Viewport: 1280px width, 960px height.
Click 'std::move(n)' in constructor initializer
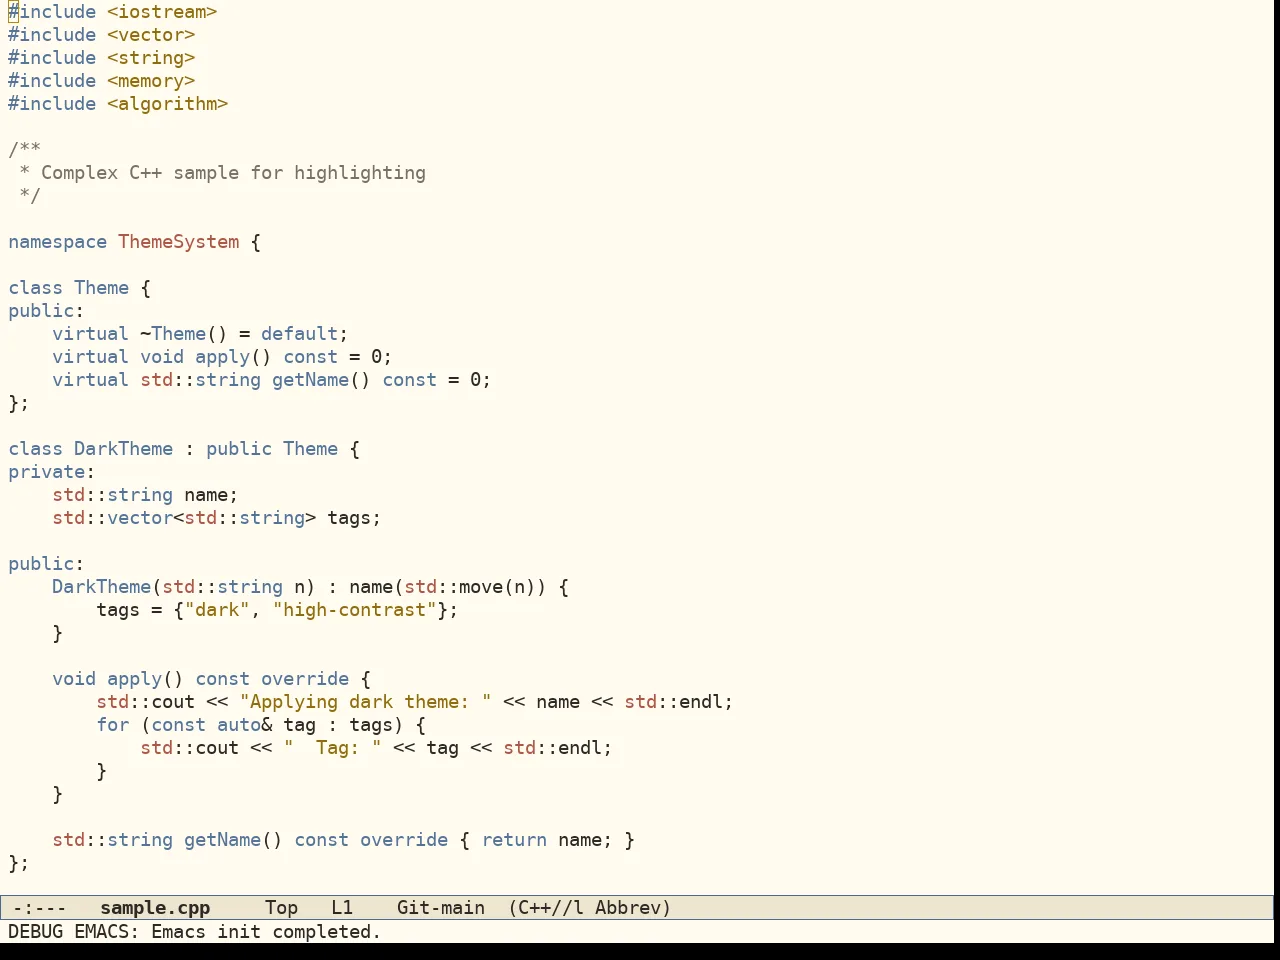(470, 587)
